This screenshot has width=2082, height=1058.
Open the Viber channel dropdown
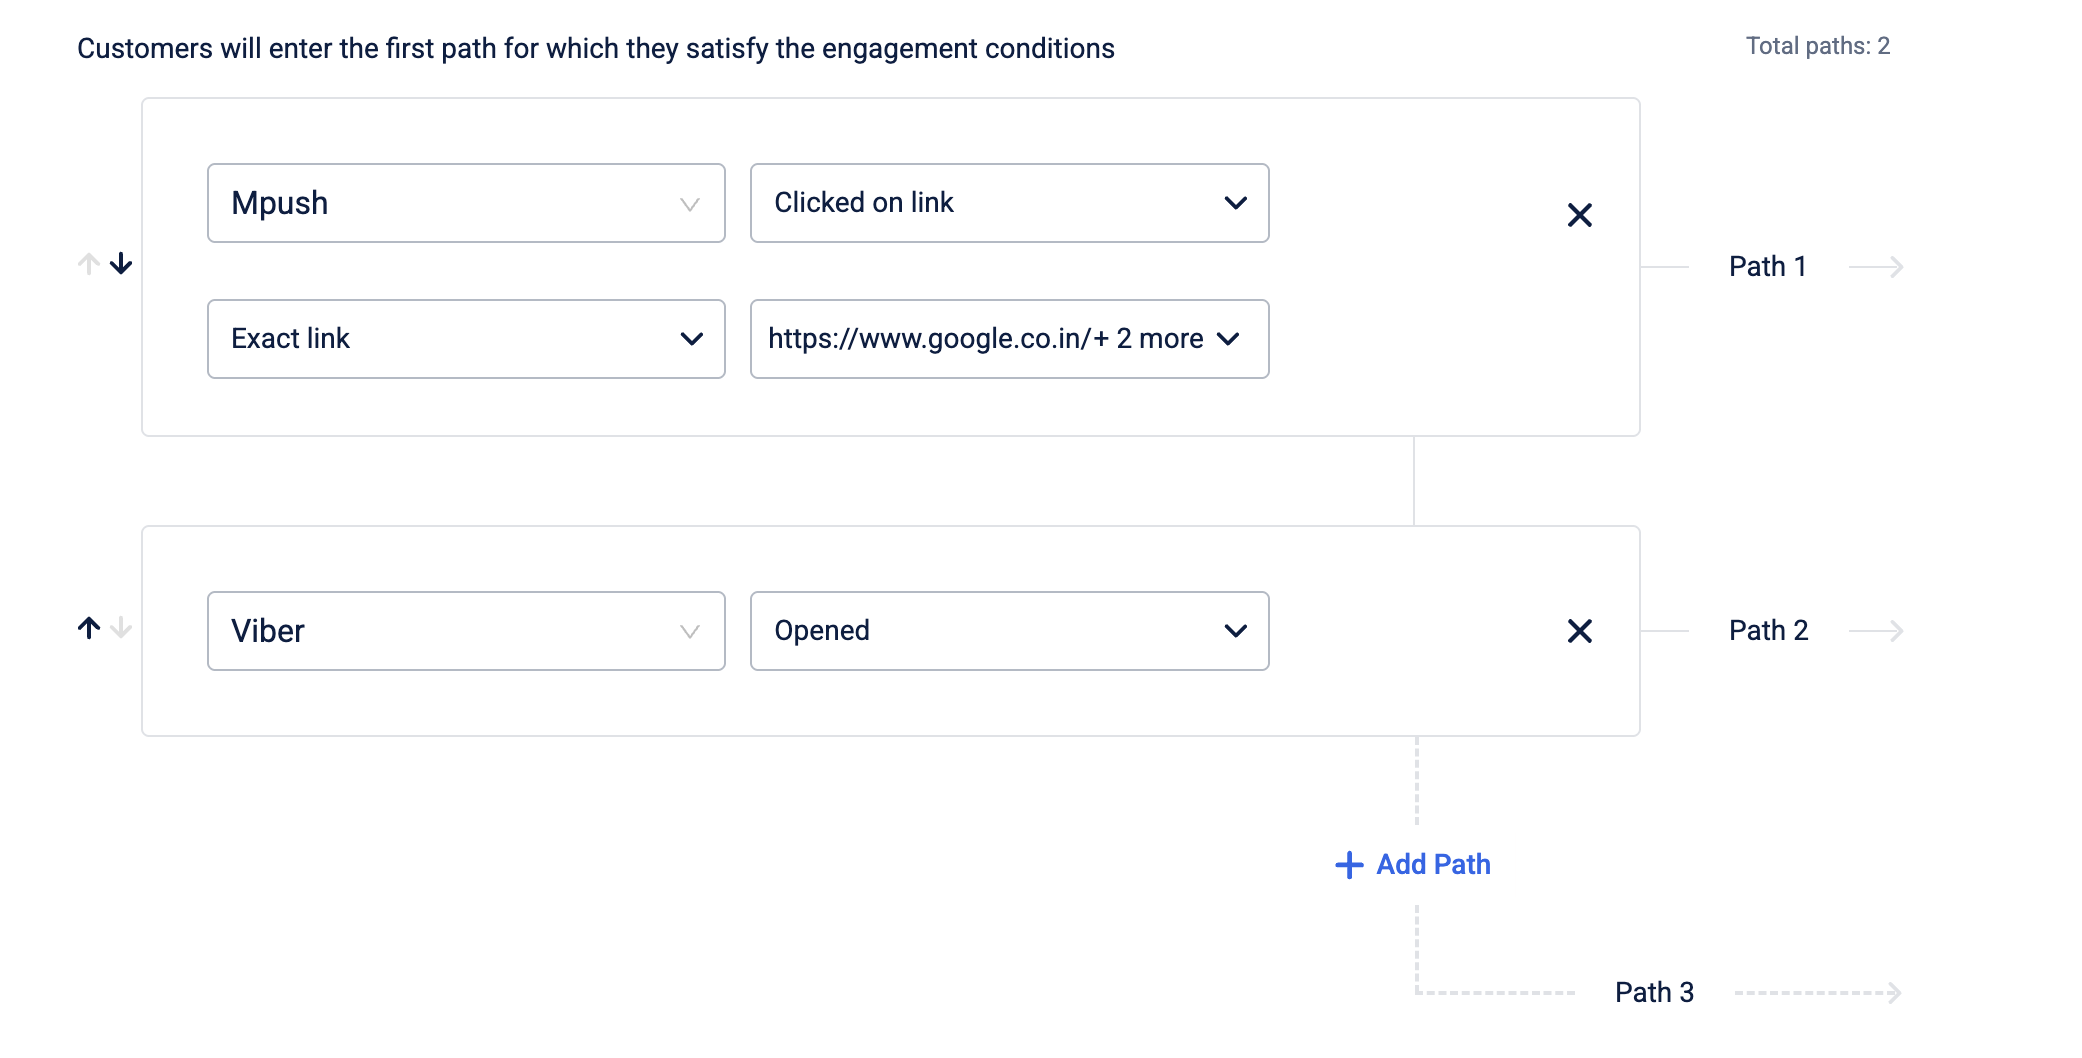click(466, 631)
